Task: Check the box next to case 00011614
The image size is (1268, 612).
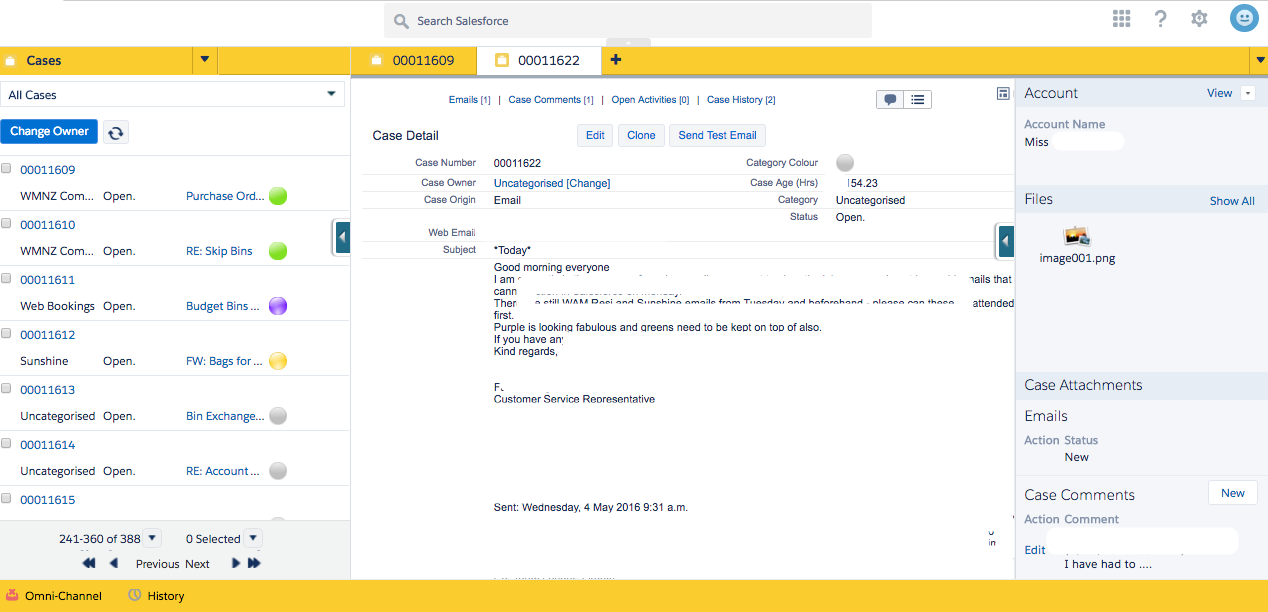Action: tap(7, 444)
